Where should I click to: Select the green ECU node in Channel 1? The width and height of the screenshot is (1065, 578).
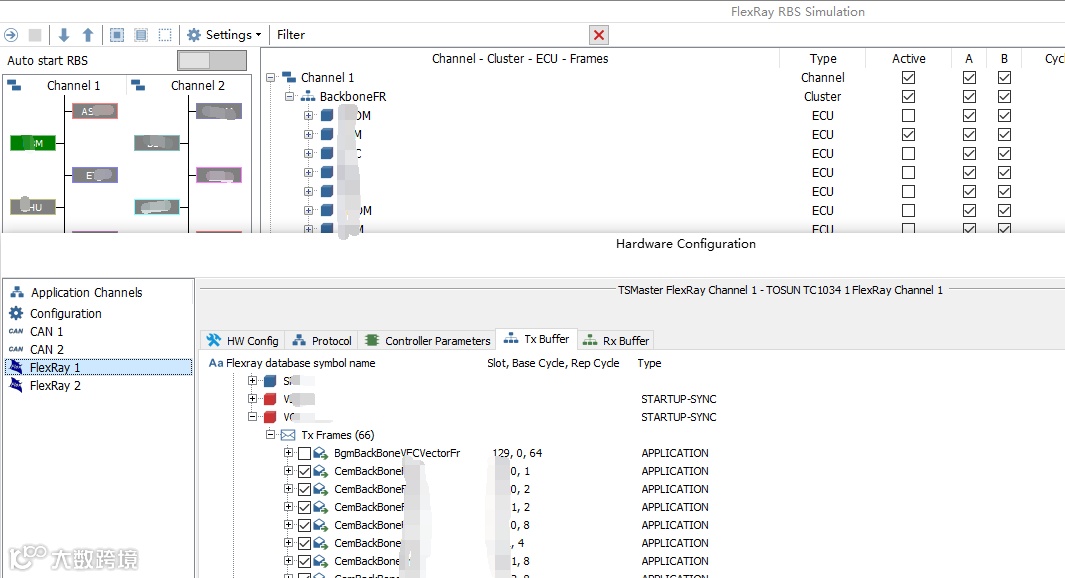pos(33,143)
